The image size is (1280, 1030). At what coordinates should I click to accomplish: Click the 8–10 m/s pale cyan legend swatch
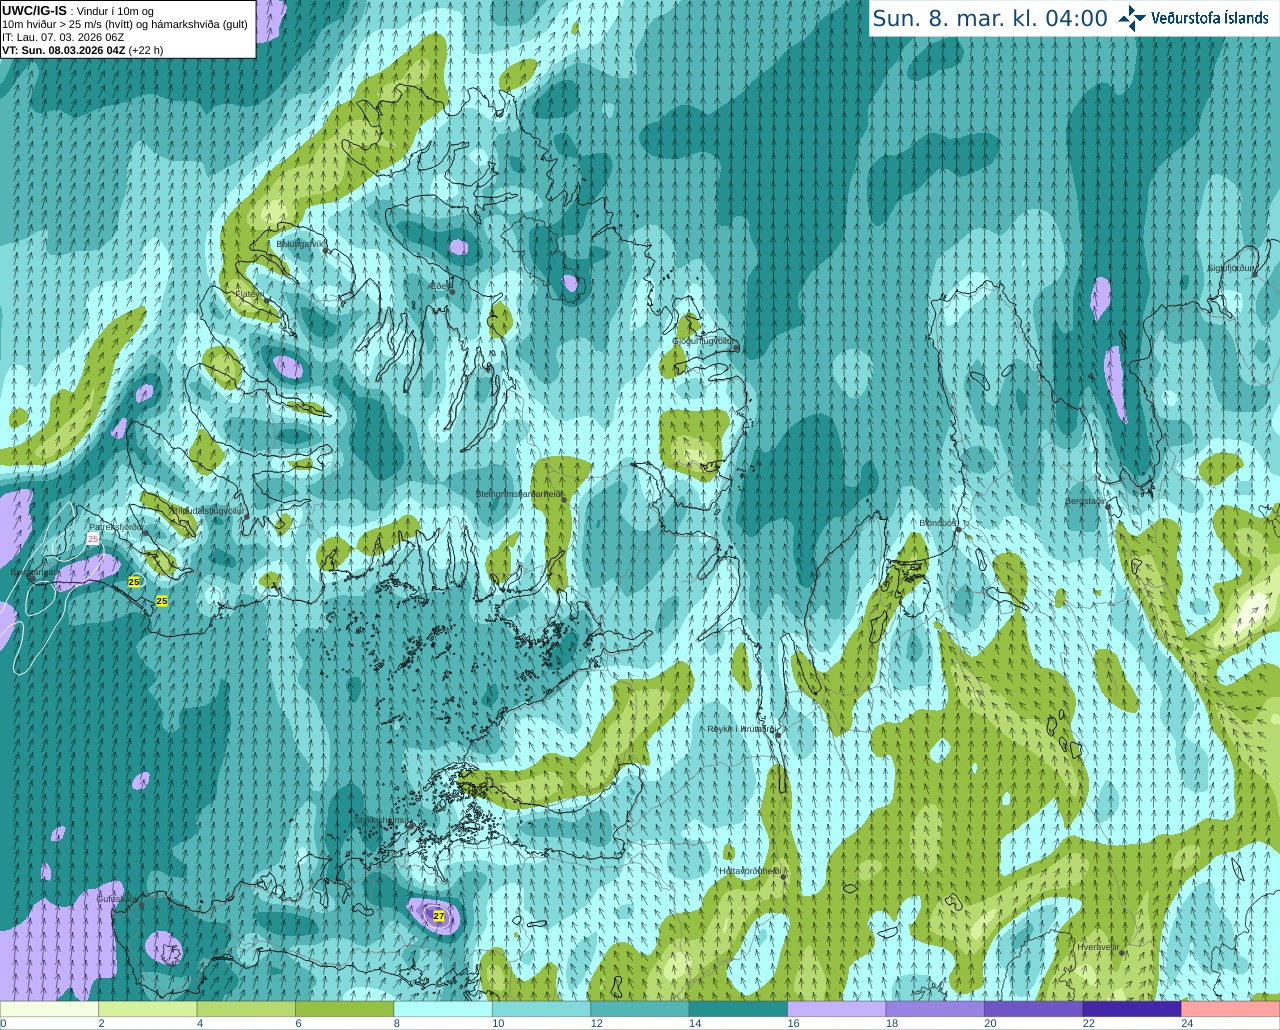pyautogui.click(x=443, y=1009)
